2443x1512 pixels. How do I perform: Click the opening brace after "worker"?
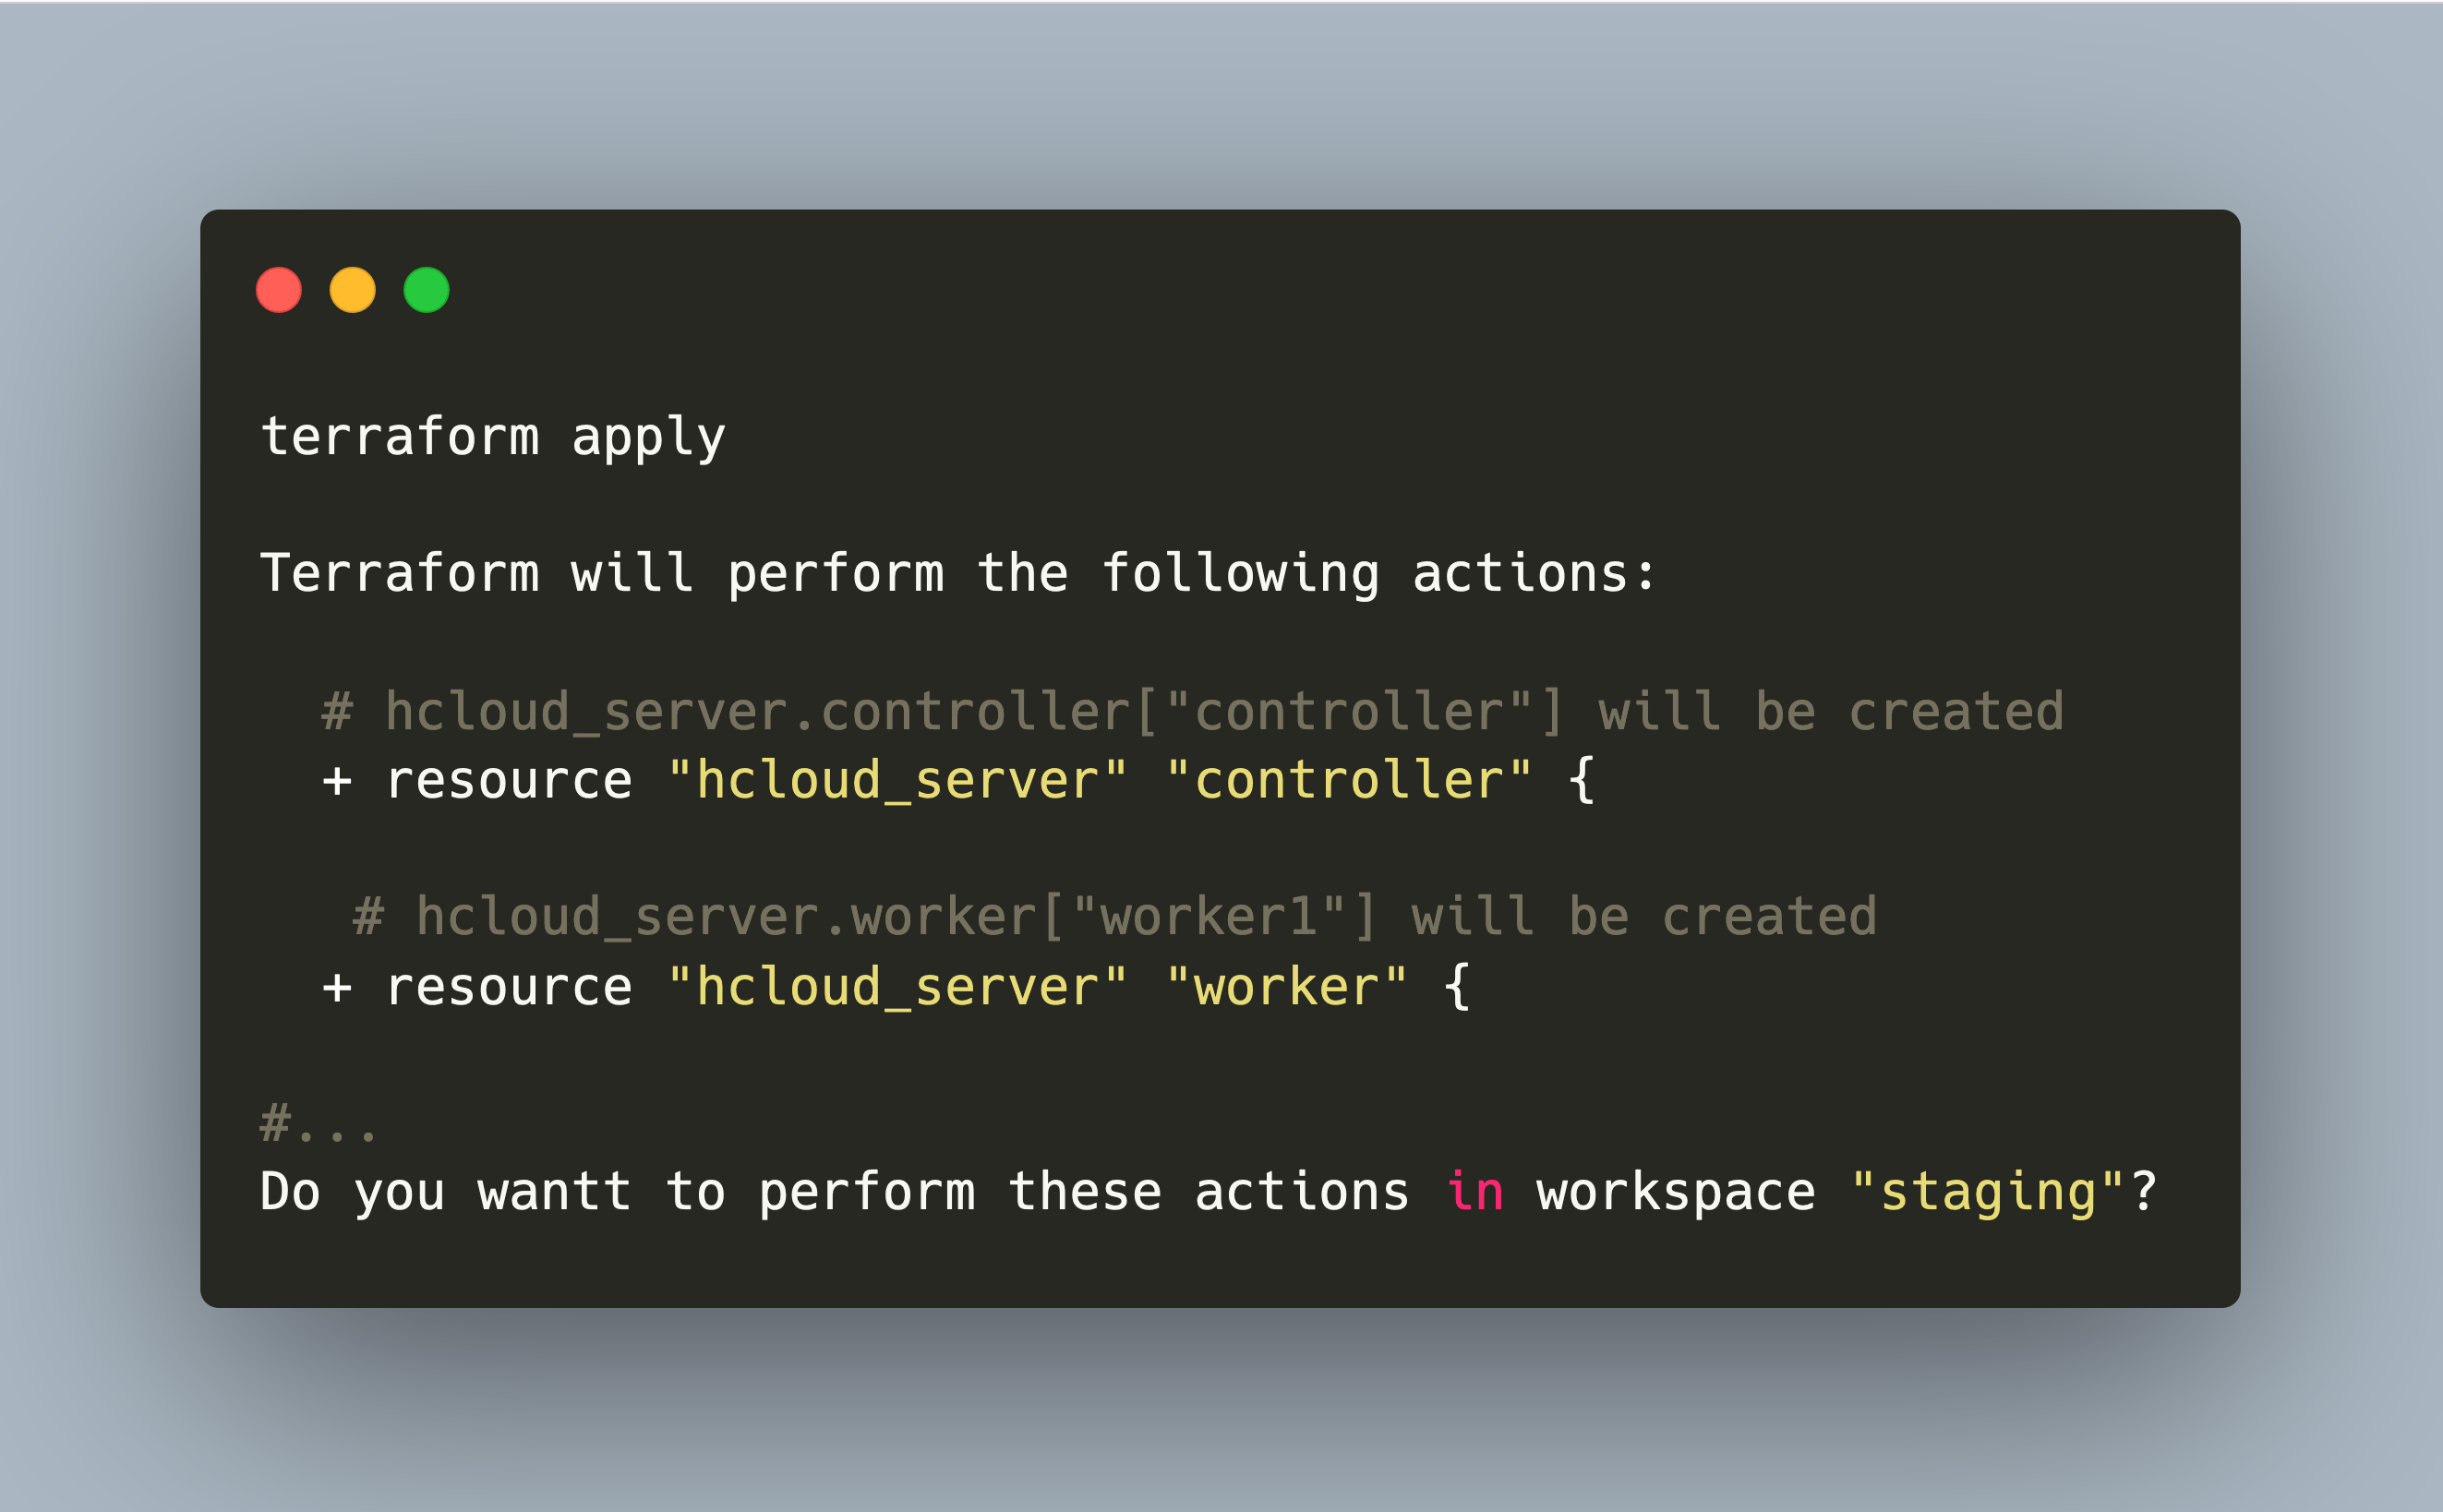point(1457,988)
